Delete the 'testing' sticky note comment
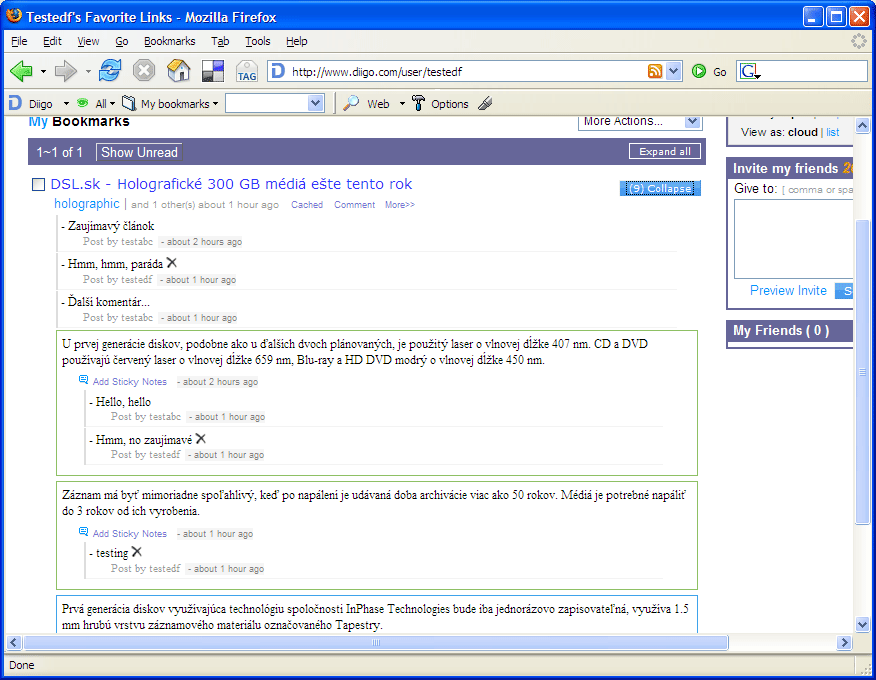Viewport: 876px width, 680px height. coord(137,552)
